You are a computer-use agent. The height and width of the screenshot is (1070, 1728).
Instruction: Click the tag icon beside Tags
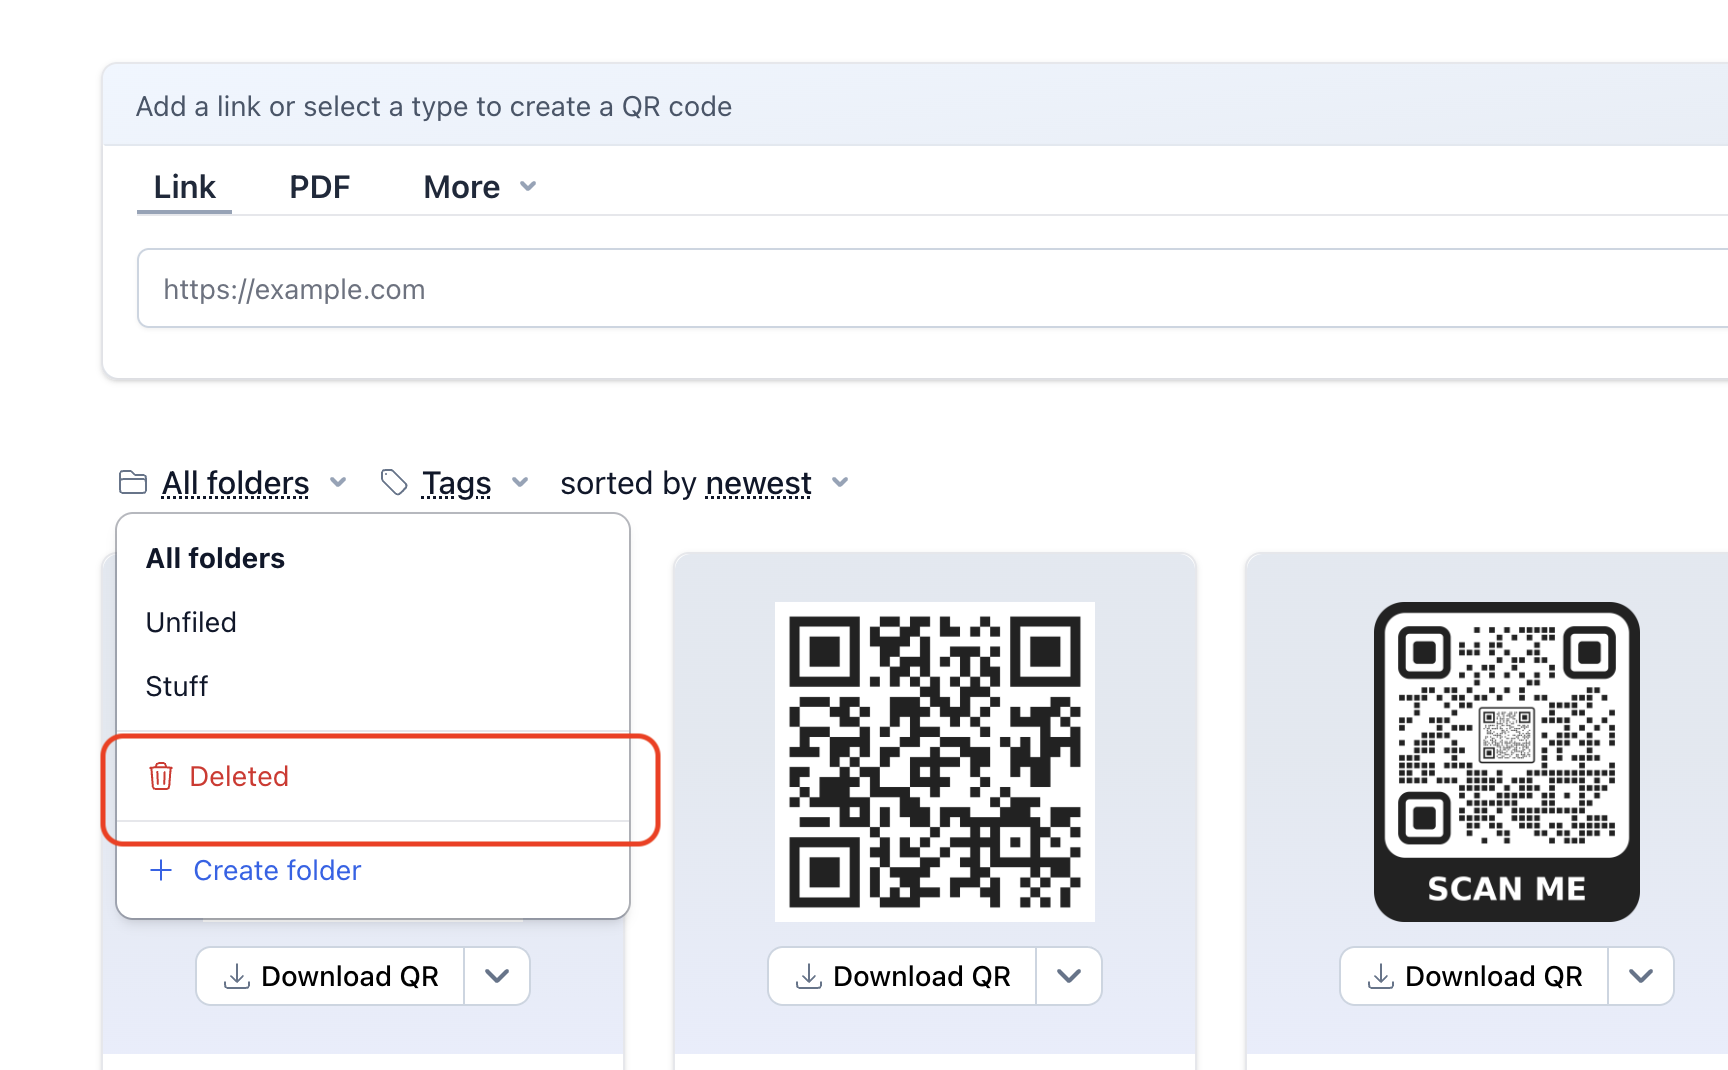[394, 483]
